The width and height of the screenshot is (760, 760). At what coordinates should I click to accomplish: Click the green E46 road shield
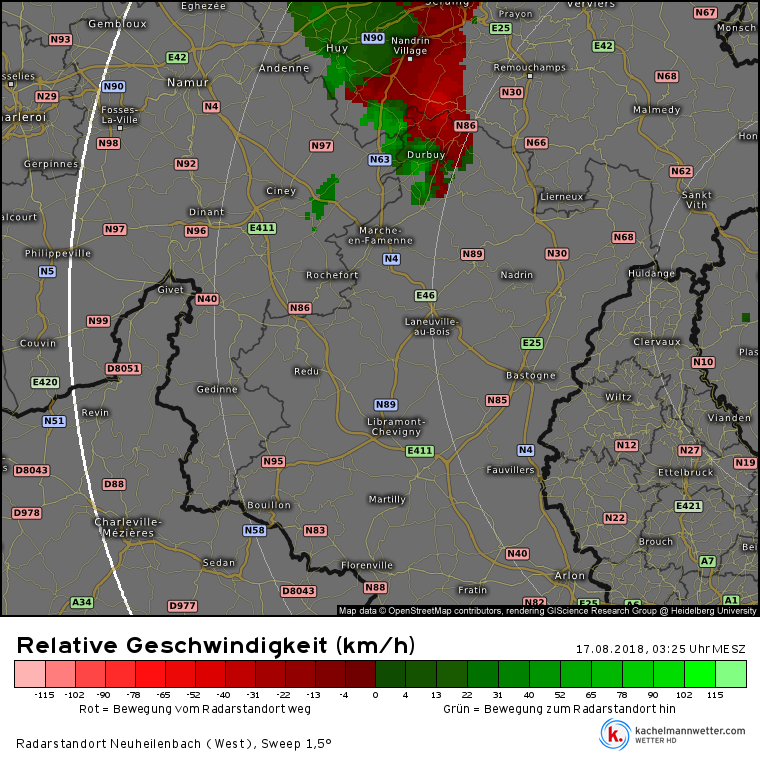[426, 295]
